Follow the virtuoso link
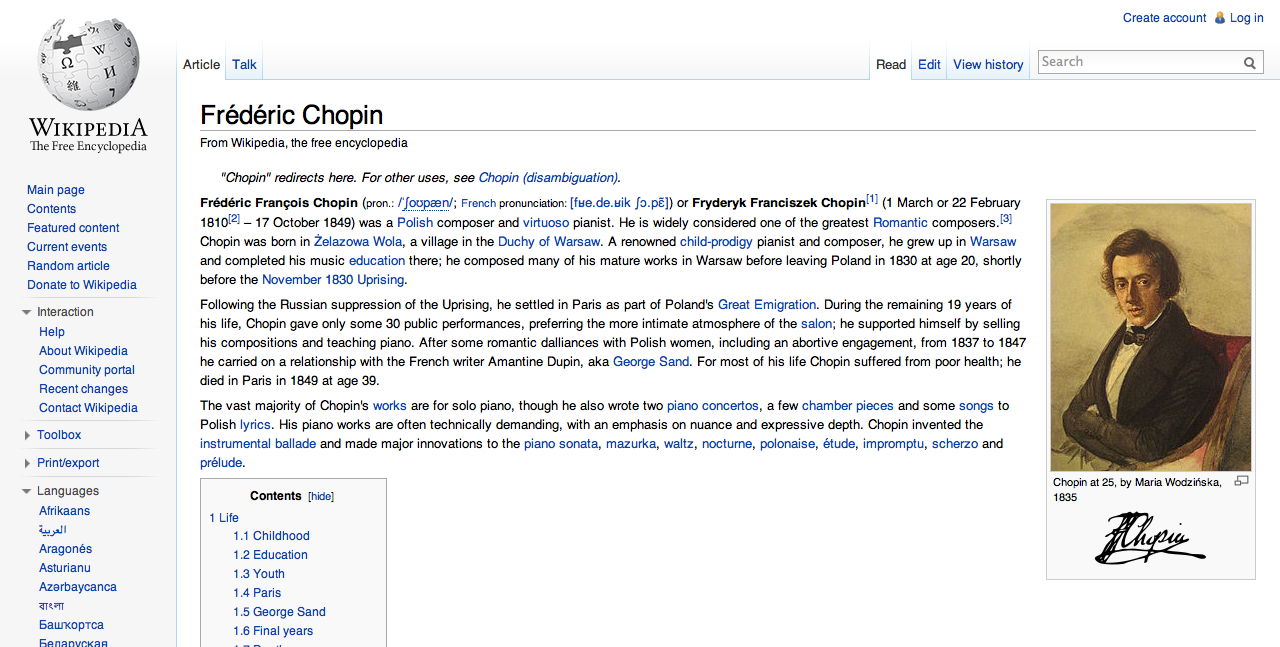The width and height of the screenshot is (1280, 647). pyautogui.click(x=546, y=223)
